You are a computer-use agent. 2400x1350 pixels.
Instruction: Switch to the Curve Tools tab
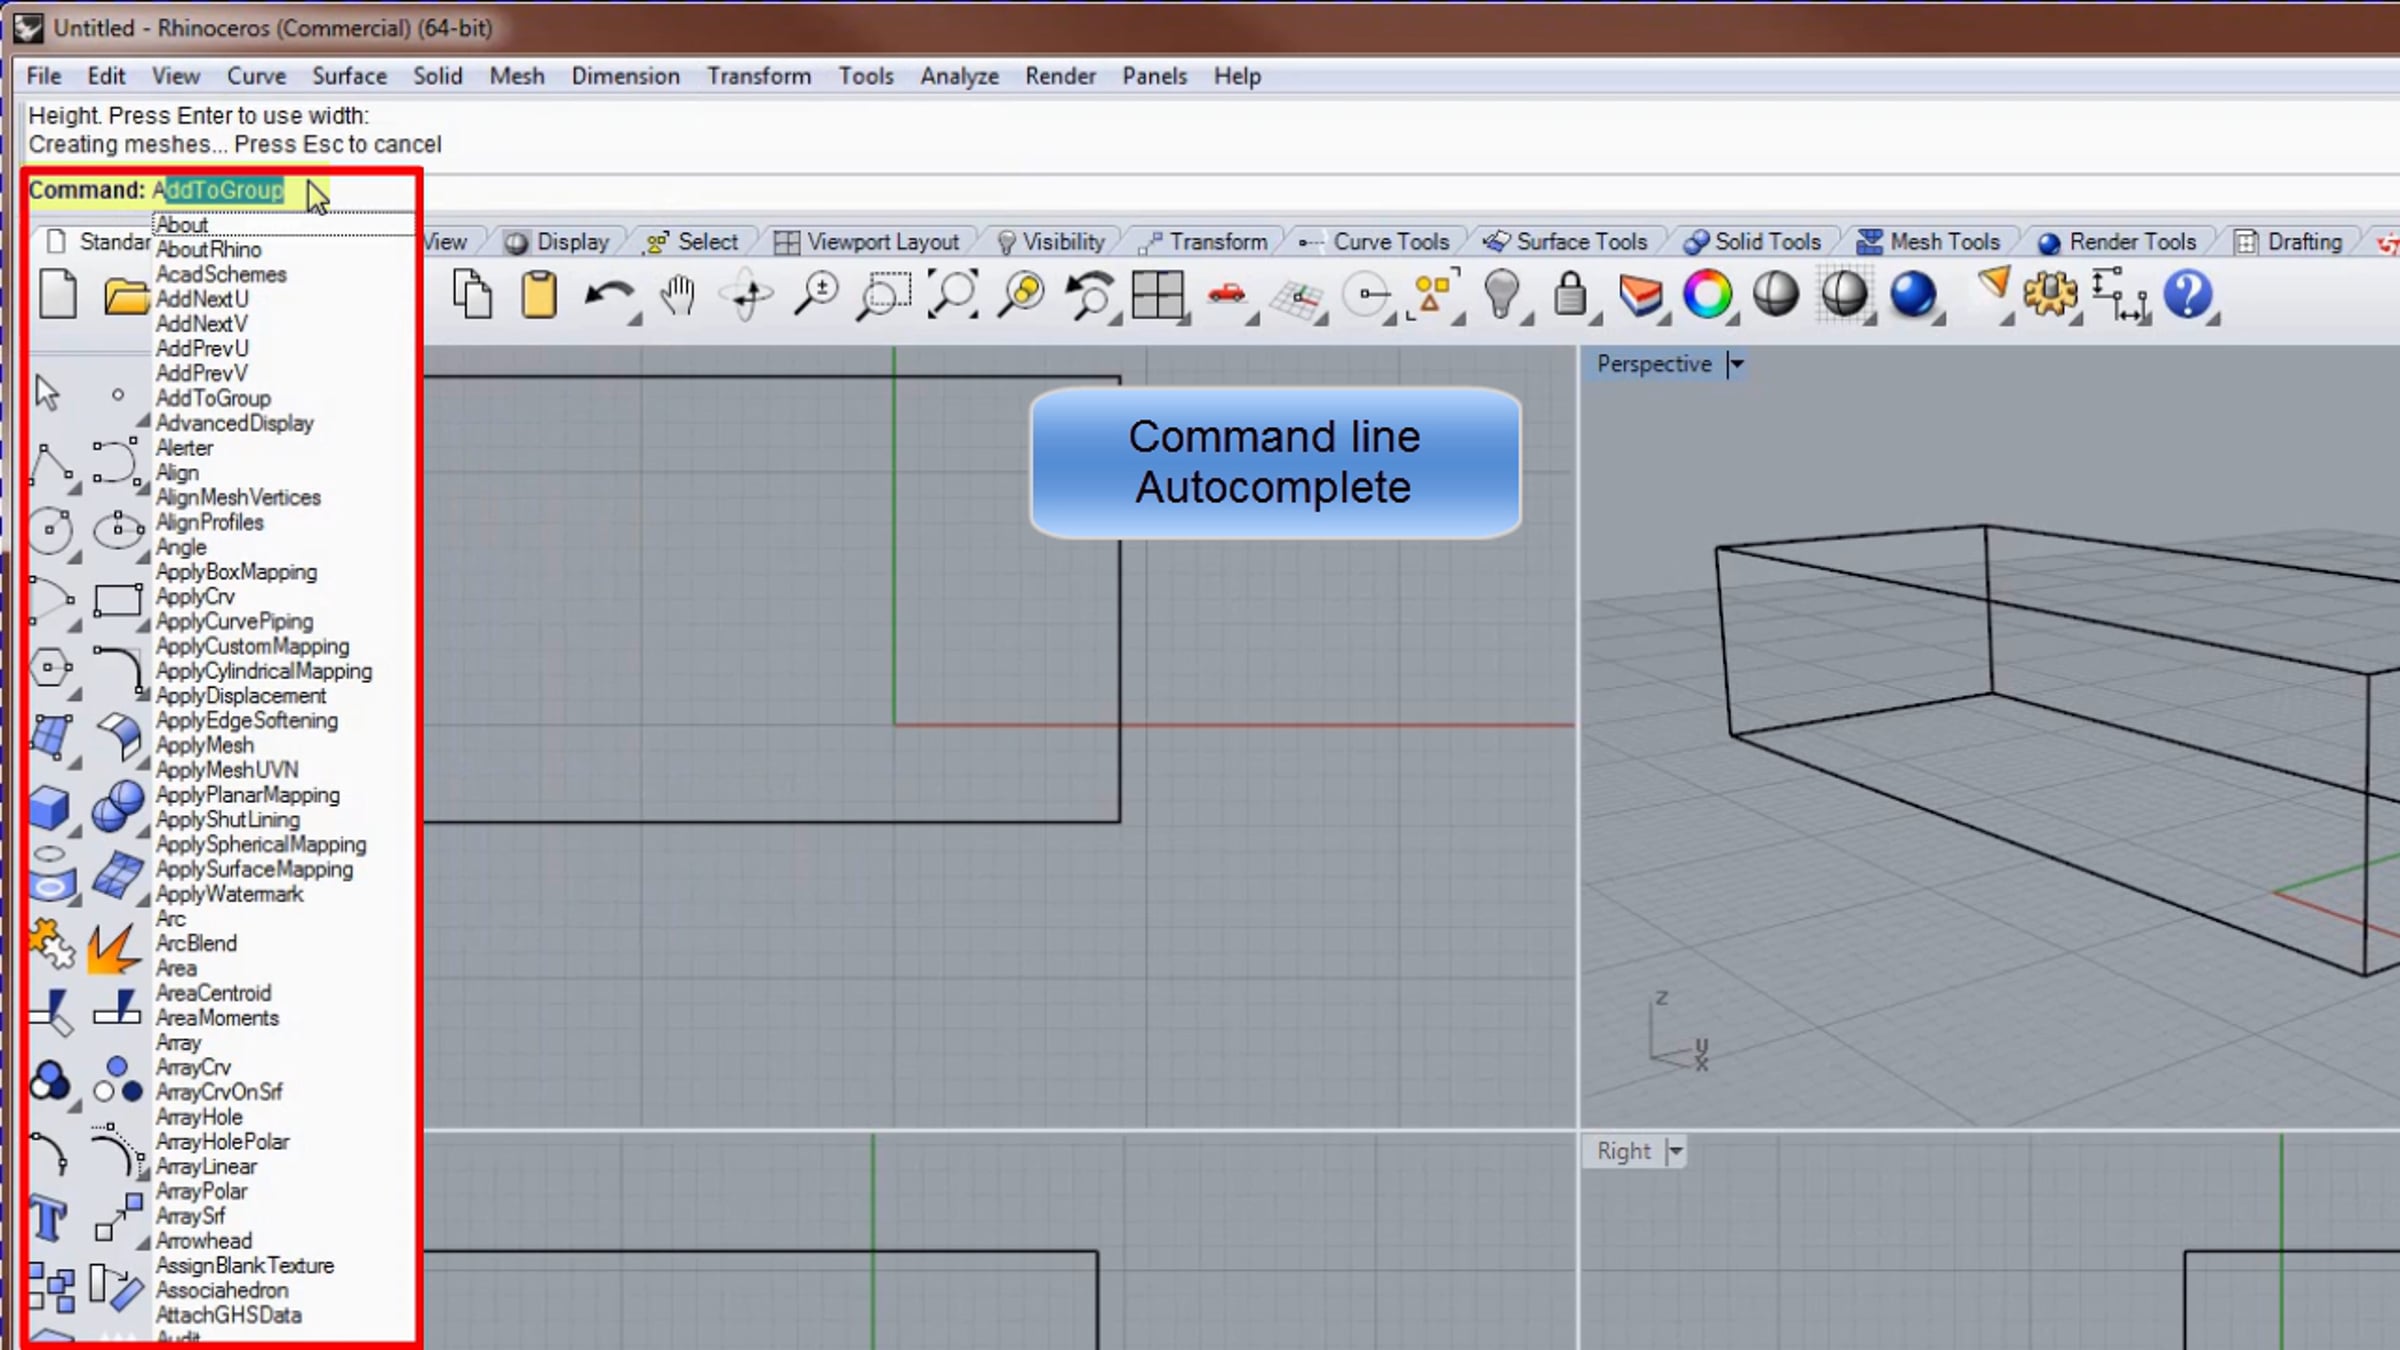pyautogui.click(x=1374, y=242)
